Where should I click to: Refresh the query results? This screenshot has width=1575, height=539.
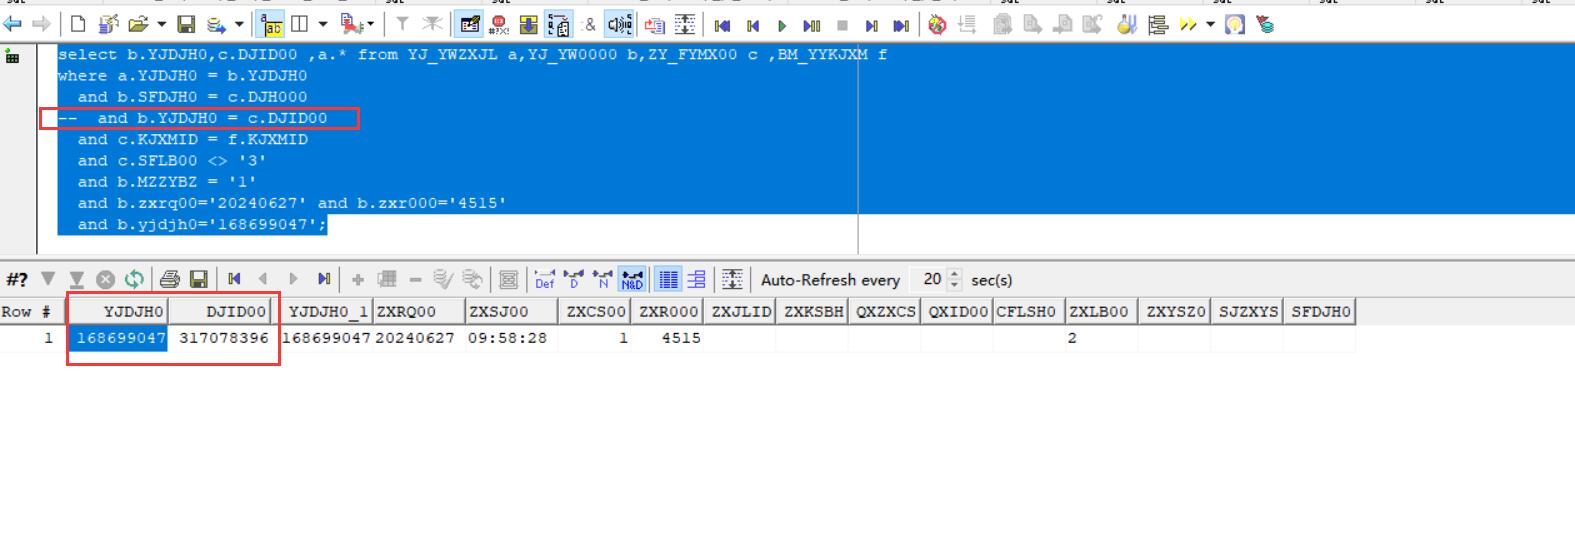pos(134,280)
